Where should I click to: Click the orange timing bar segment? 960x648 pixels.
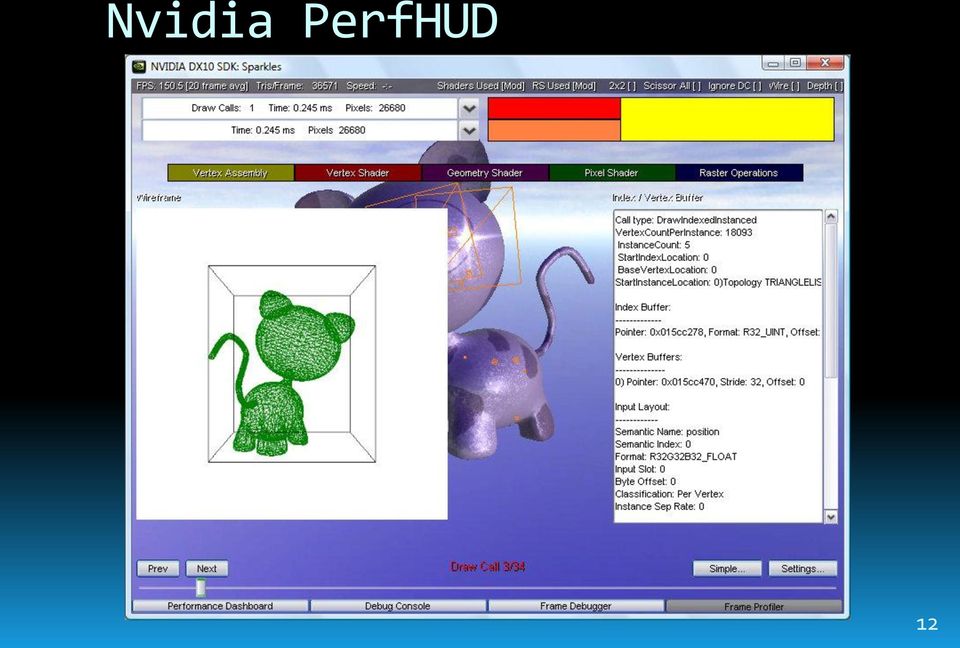[x=554, y=130]
